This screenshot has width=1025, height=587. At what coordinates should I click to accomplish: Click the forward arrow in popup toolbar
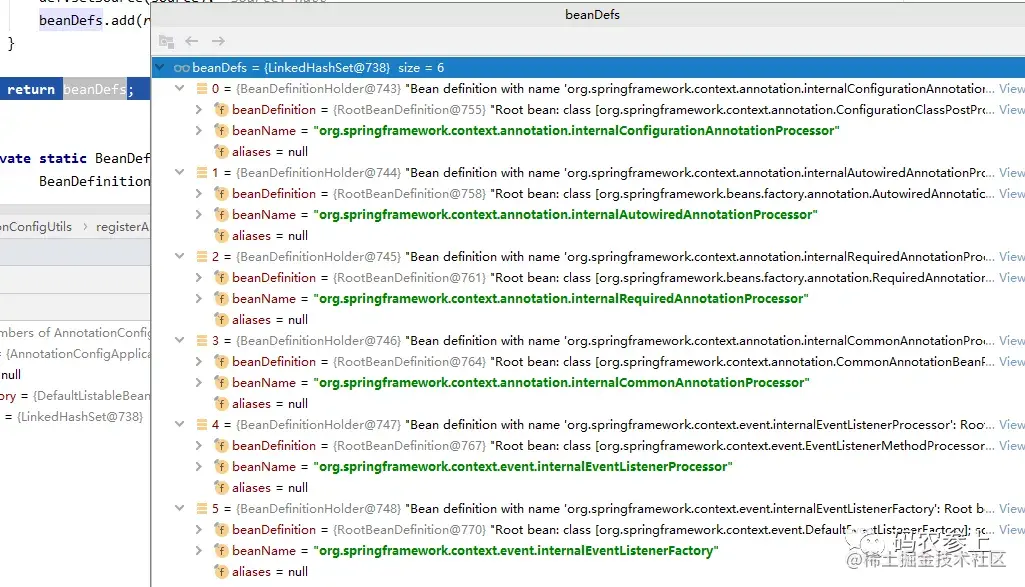[218, 41]
